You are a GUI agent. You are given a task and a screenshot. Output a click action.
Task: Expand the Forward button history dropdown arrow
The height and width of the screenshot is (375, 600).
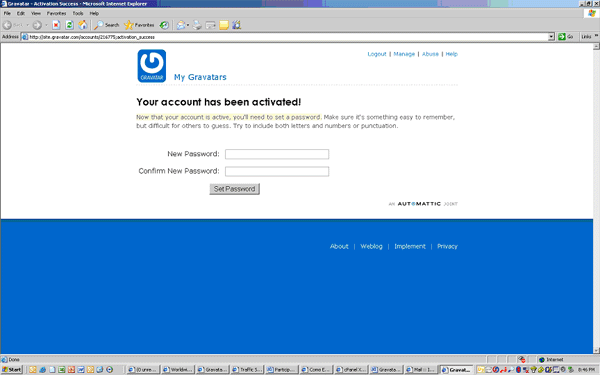[46, 25]
